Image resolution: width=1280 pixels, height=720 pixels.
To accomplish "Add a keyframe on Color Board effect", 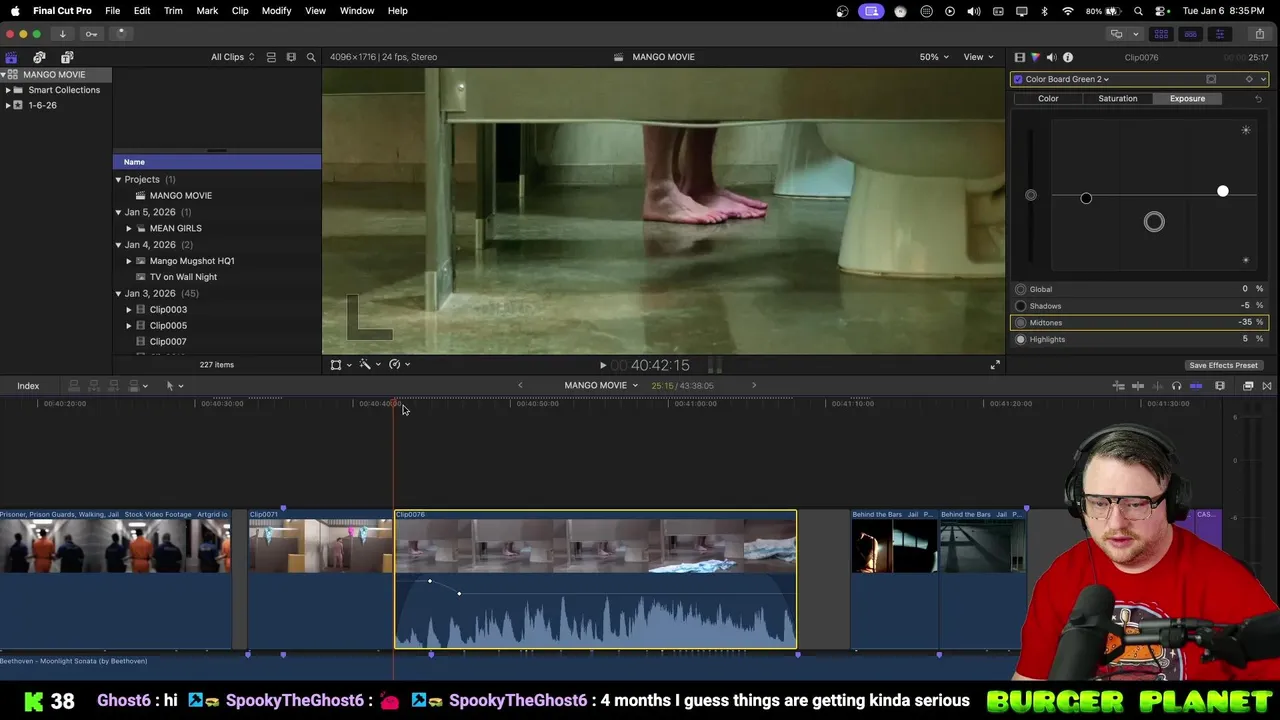I will click(1249, 79).
